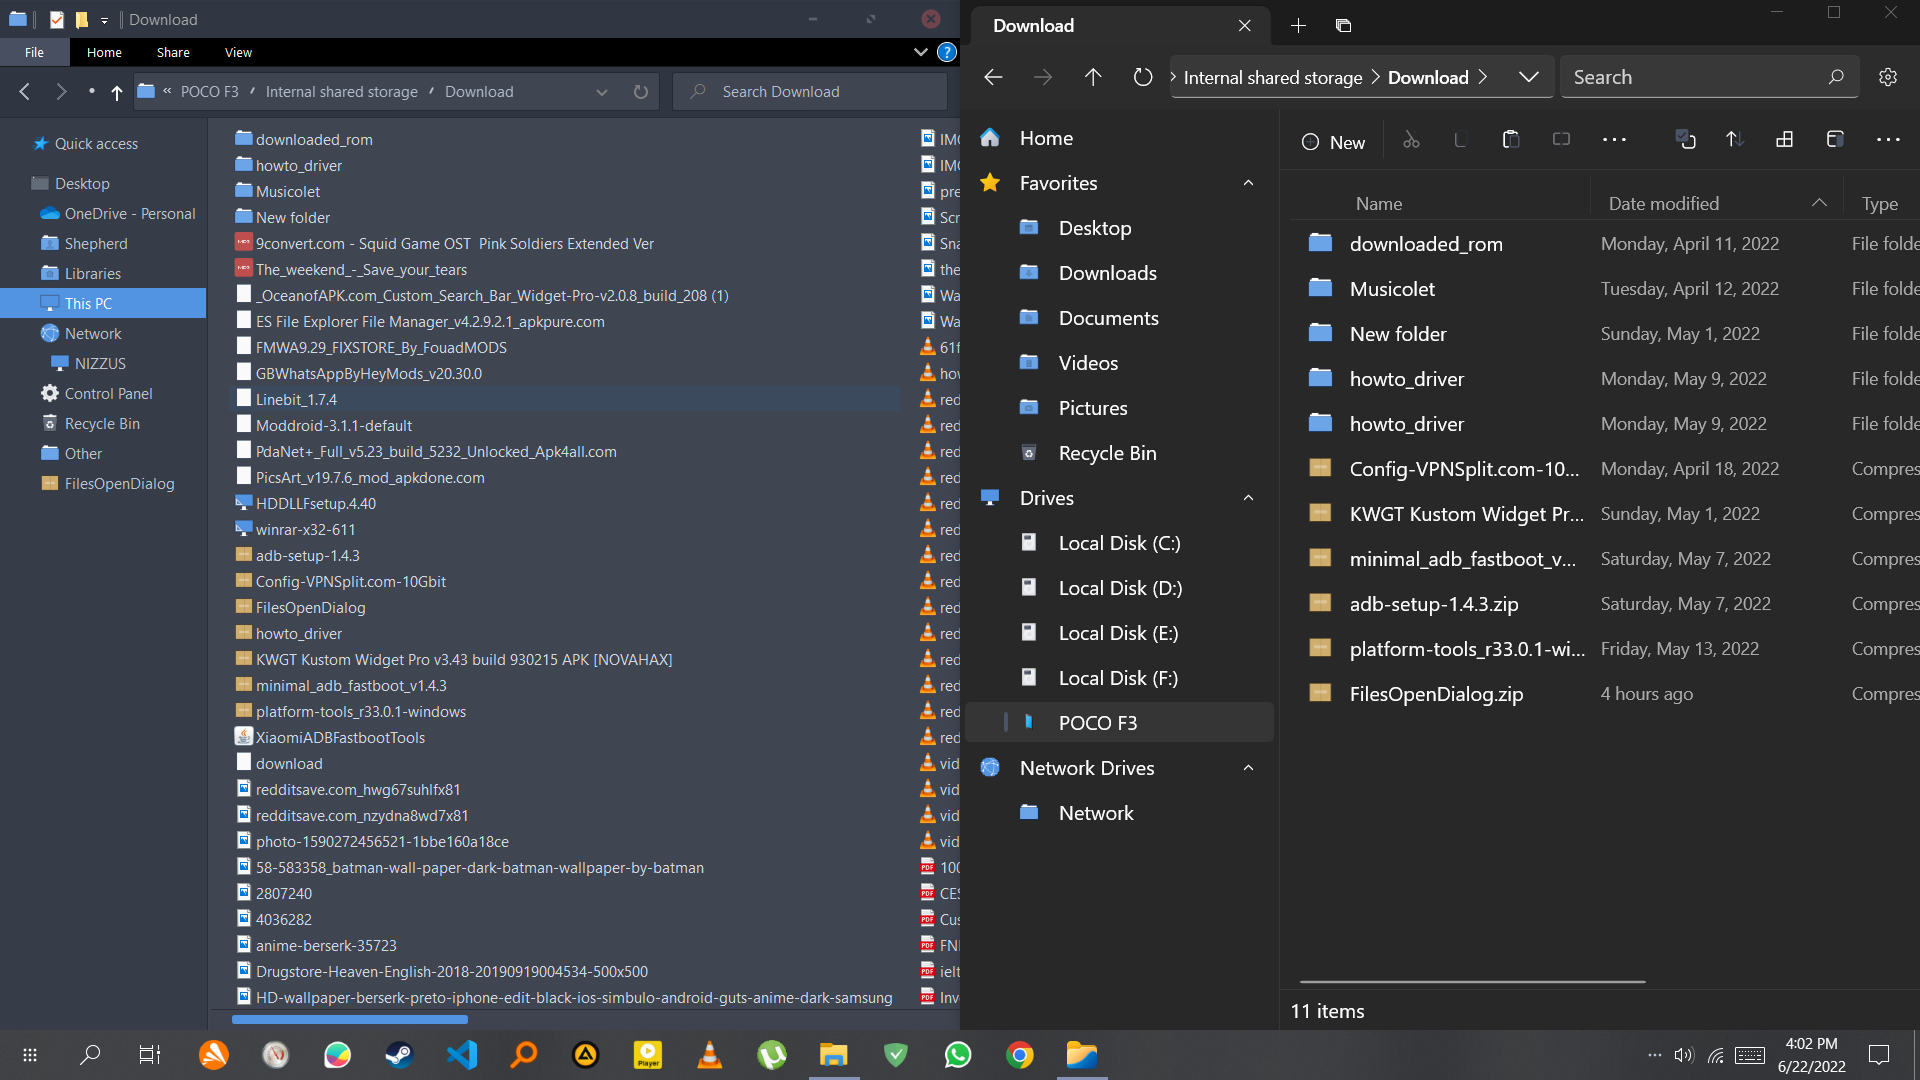Open Files settings gear icon
The image size is (1920, 1080).
tap(1888, 77)
